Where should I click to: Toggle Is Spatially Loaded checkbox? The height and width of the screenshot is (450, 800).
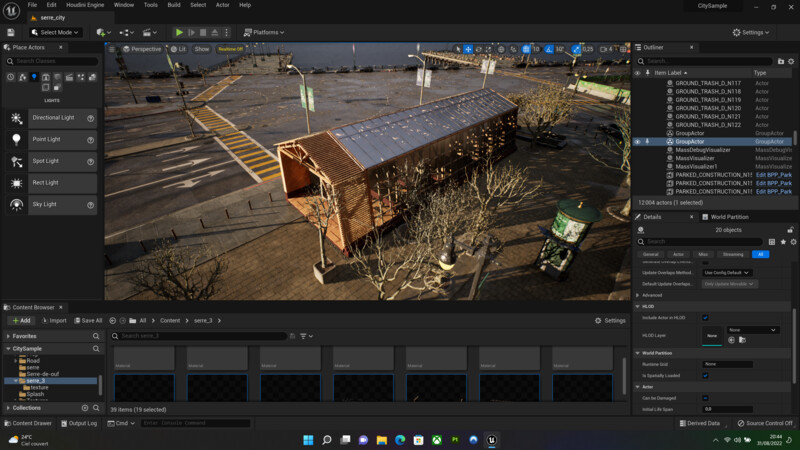point(705,375)
